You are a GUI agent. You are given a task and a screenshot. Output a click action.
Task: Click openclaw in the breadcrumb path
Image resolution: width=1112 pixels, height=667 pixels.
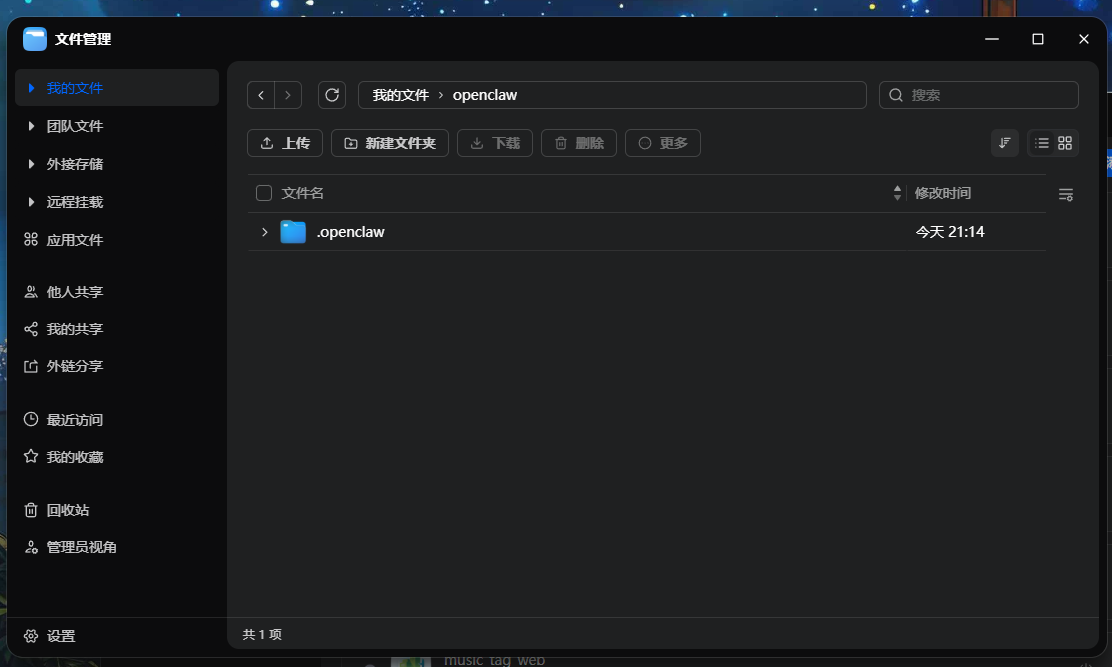tap(484, 95)
